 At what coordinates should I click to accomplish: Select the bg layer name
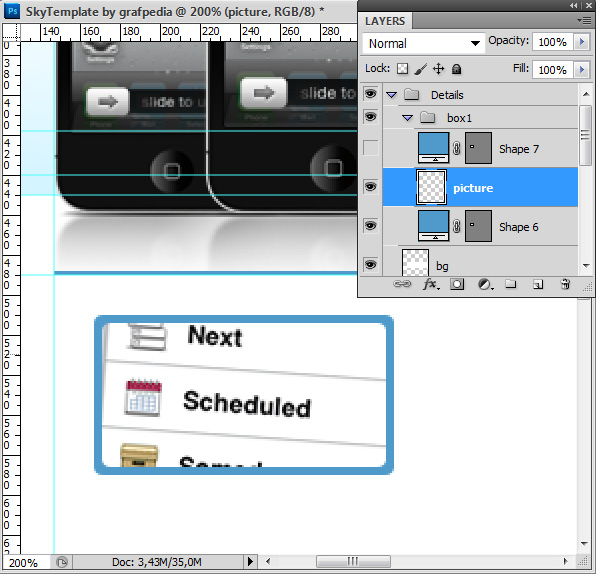[442, 266]
